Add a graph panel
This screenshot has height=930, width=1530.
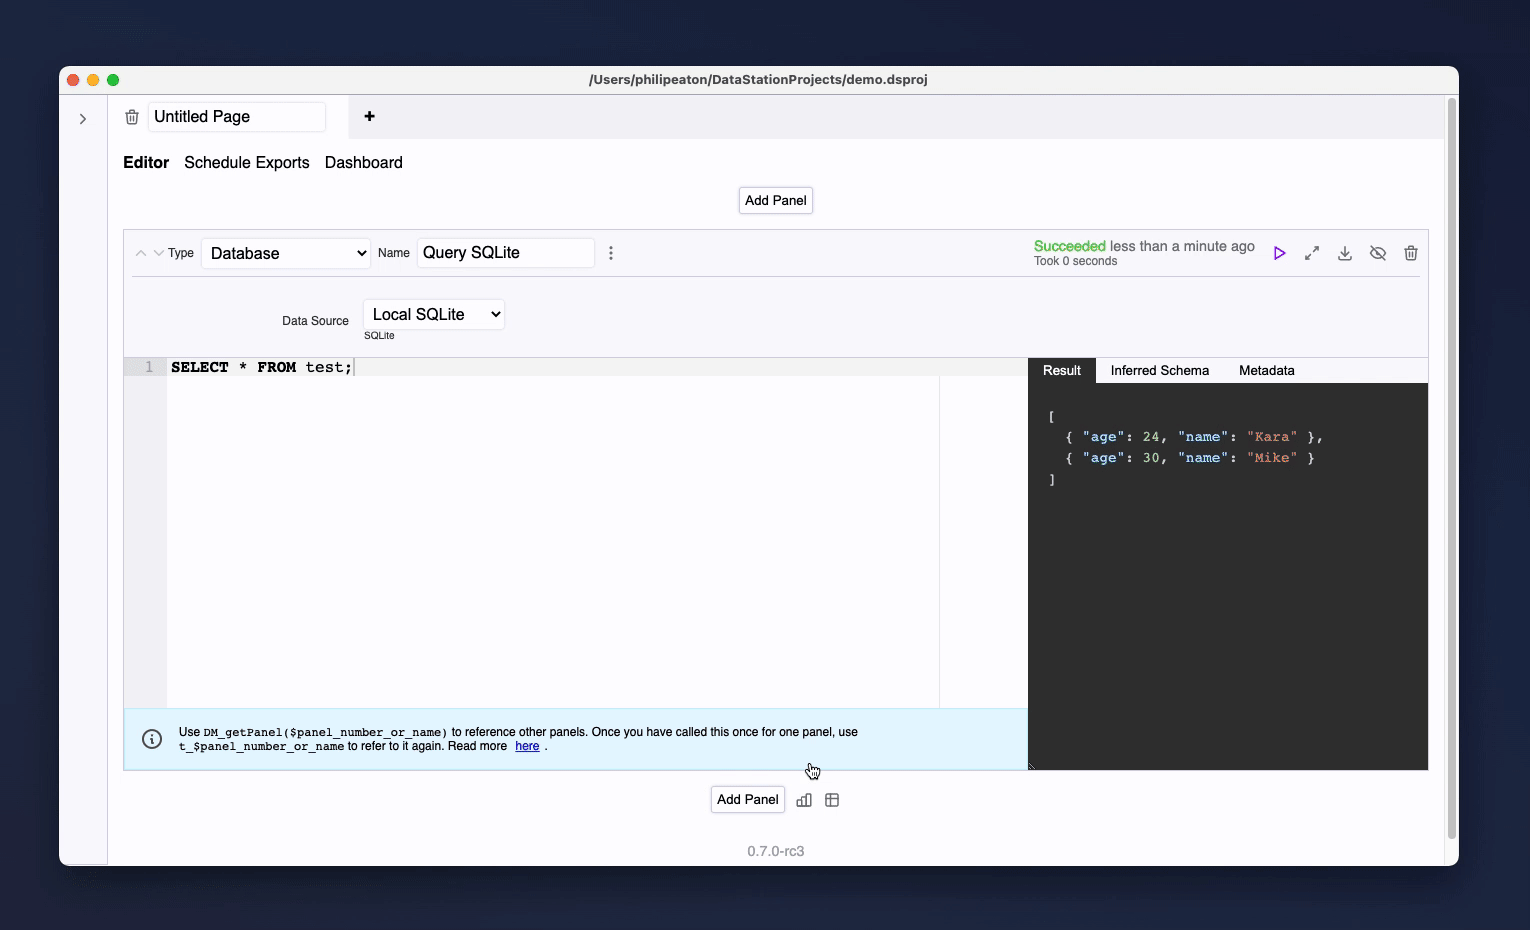pos(803,800)
